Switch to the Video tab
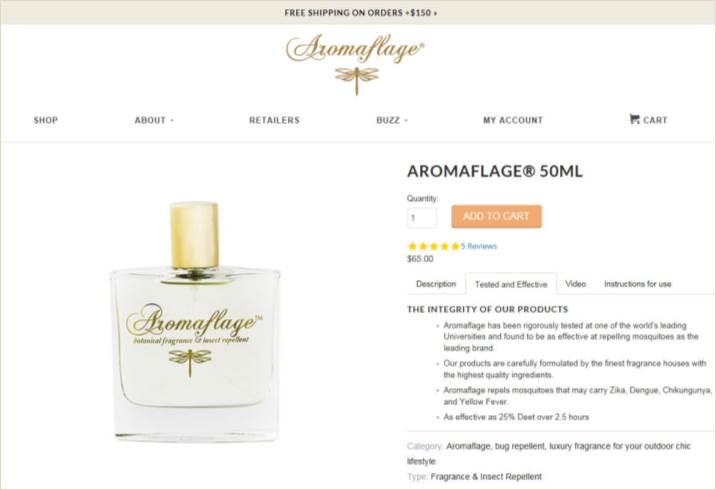The width and height of the screenshot is (716, 490). (575, 284)
